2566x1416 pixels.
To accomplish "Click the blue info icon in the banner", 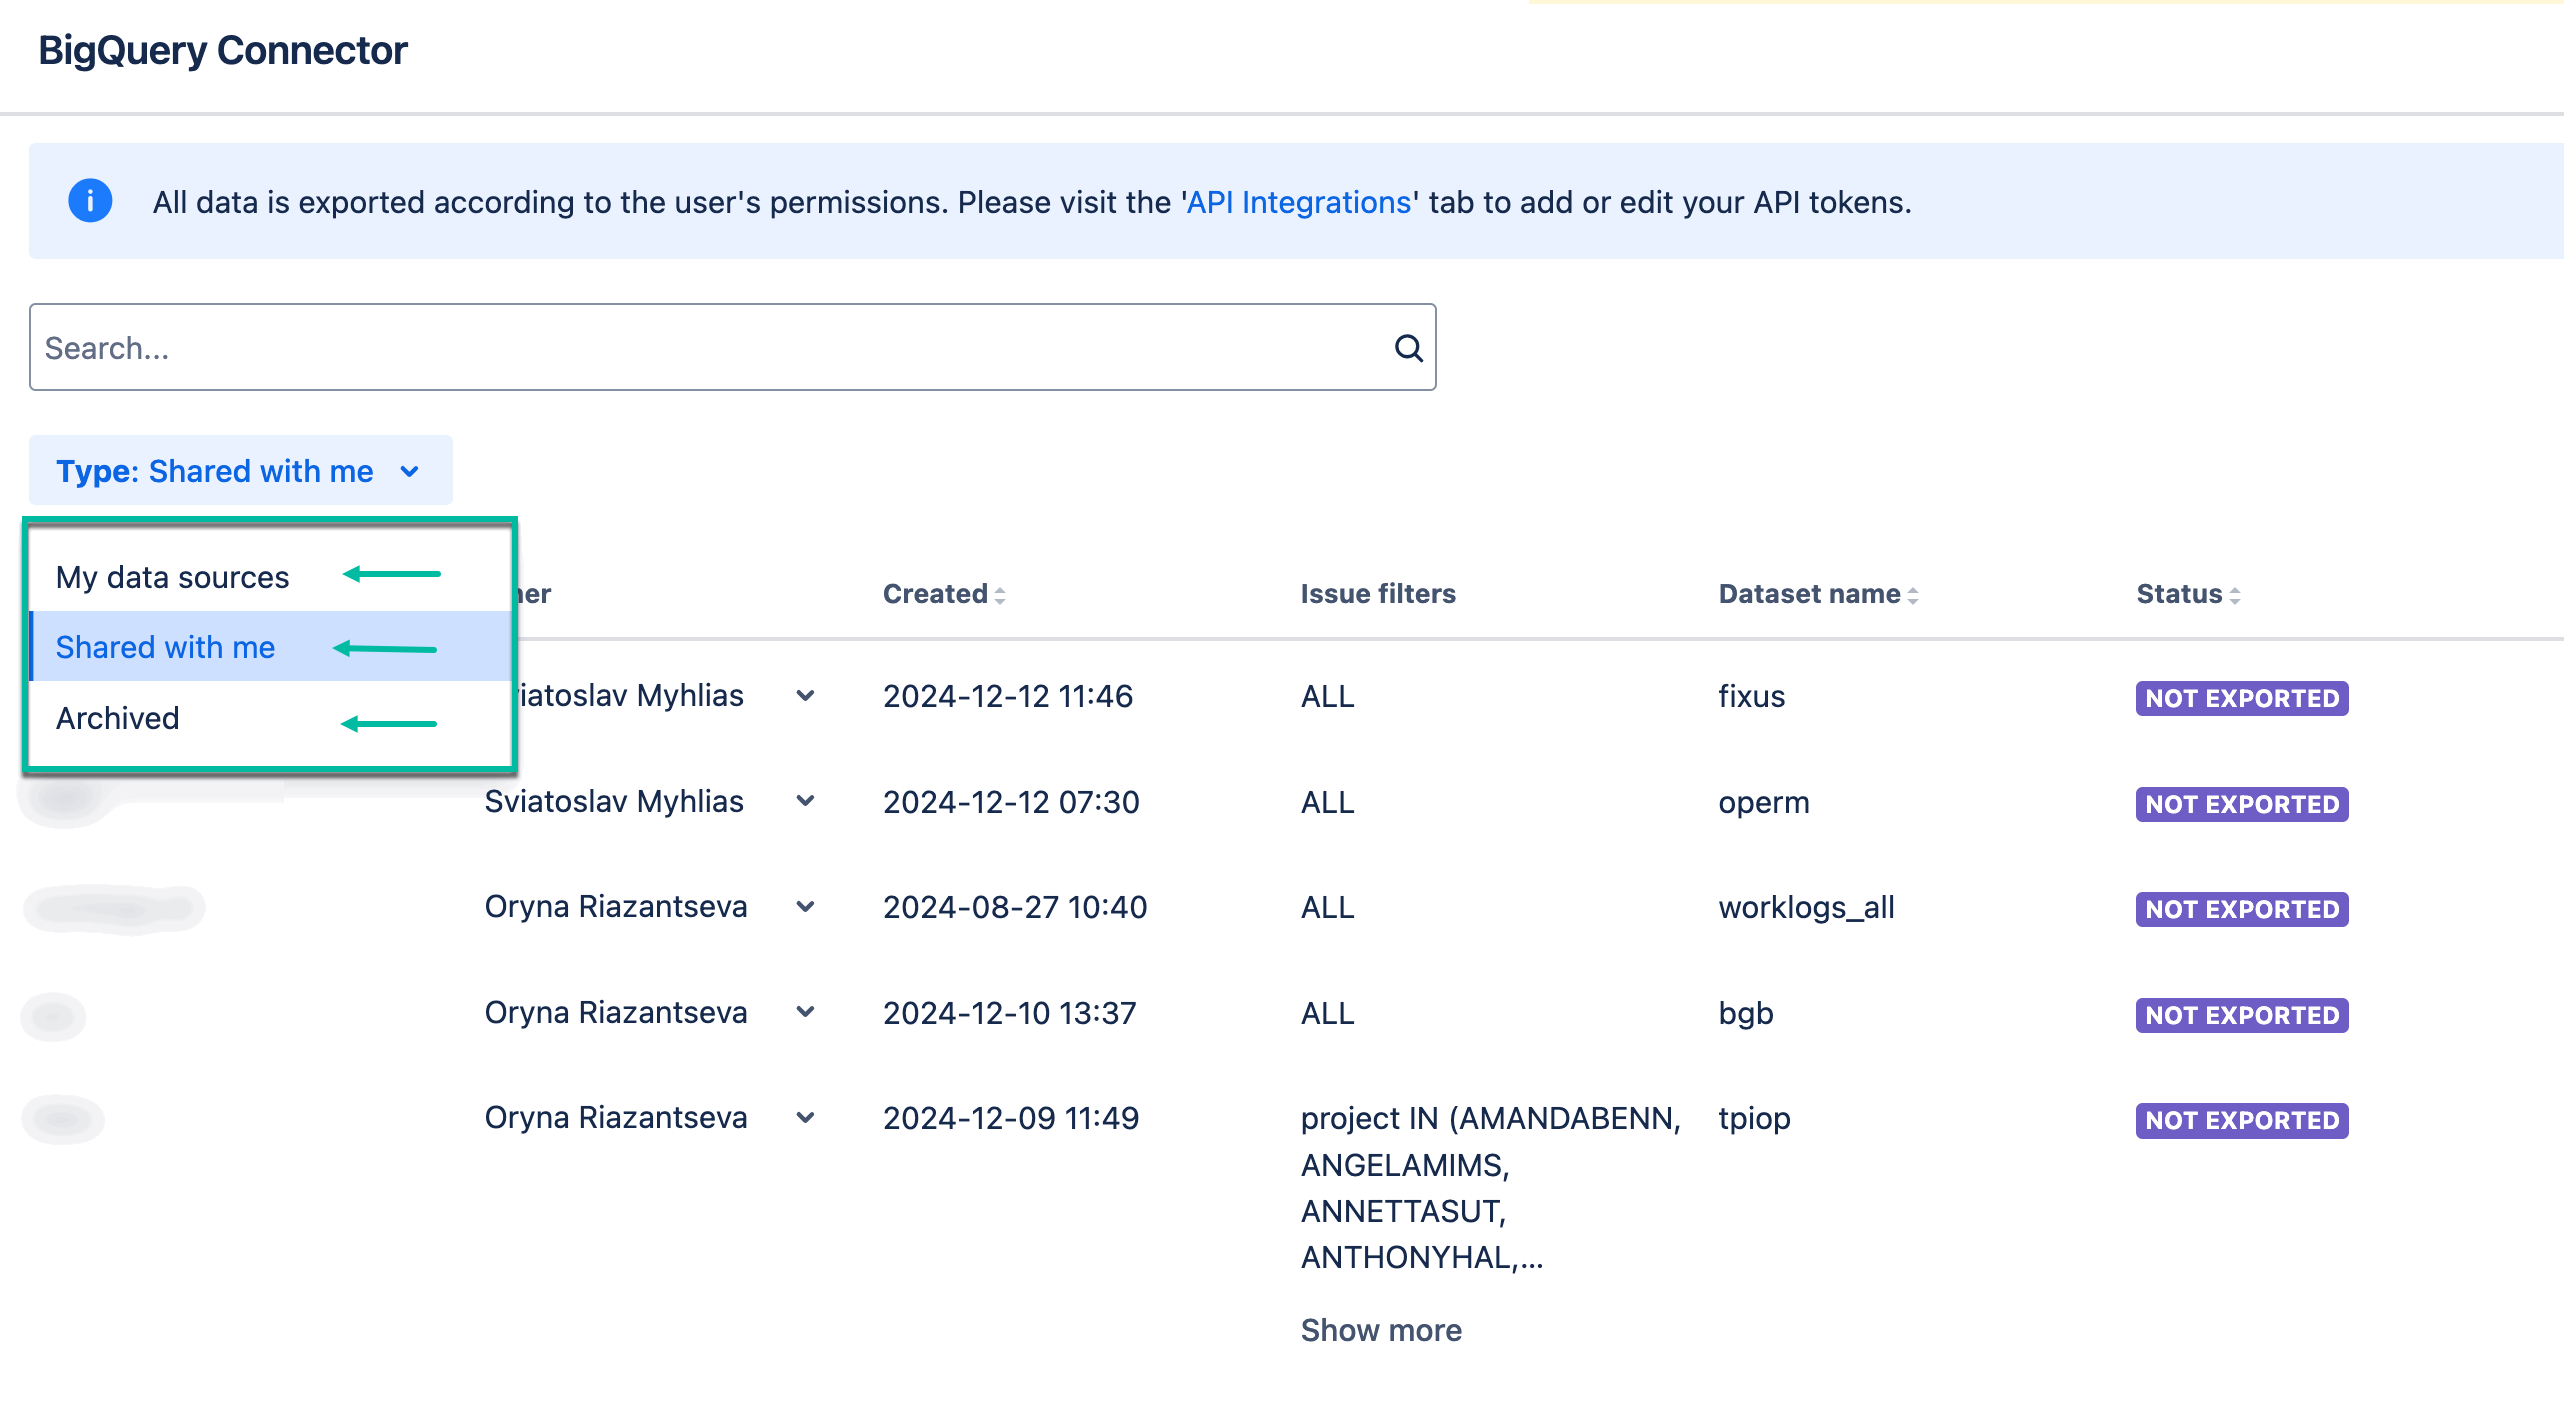I will click(x=89, y=201).
